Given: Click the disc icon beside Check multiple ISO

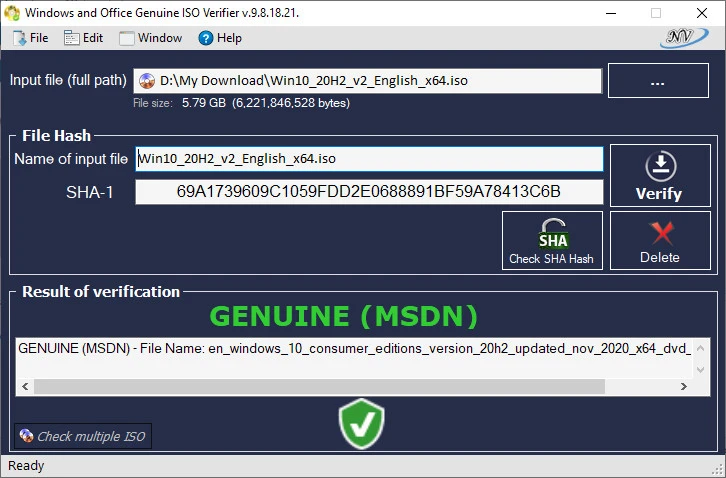Looking at the screenshot, I should (26, 435).
